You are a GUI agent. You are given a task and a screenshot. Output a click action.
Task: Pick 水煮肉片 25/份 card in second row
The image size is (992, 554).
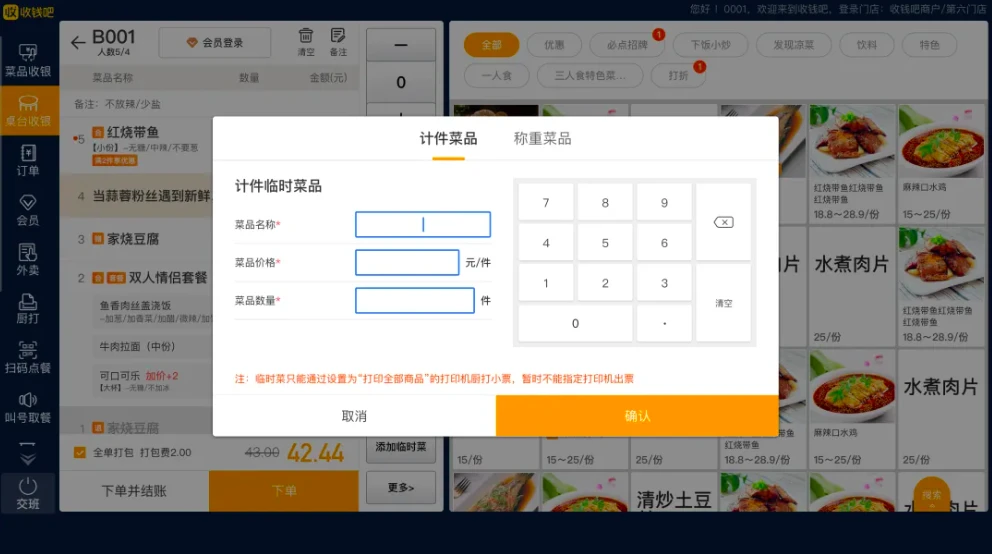pos(852,286)
